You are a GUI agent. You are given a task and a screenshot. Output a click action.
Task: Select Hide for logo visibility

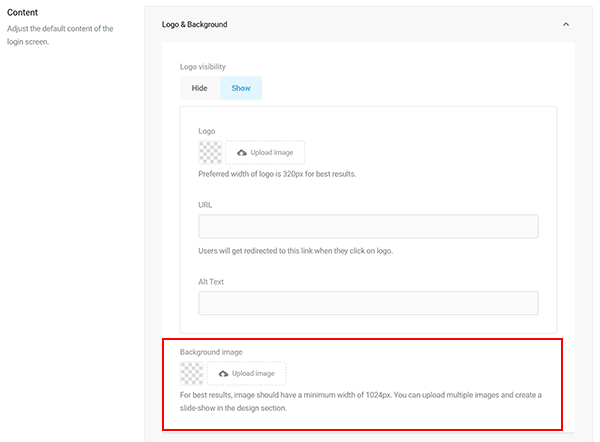click(199, 88)
